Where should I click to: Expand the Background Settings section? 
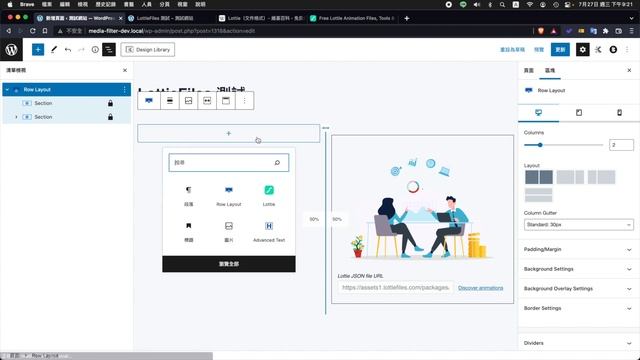pos(579,269)
